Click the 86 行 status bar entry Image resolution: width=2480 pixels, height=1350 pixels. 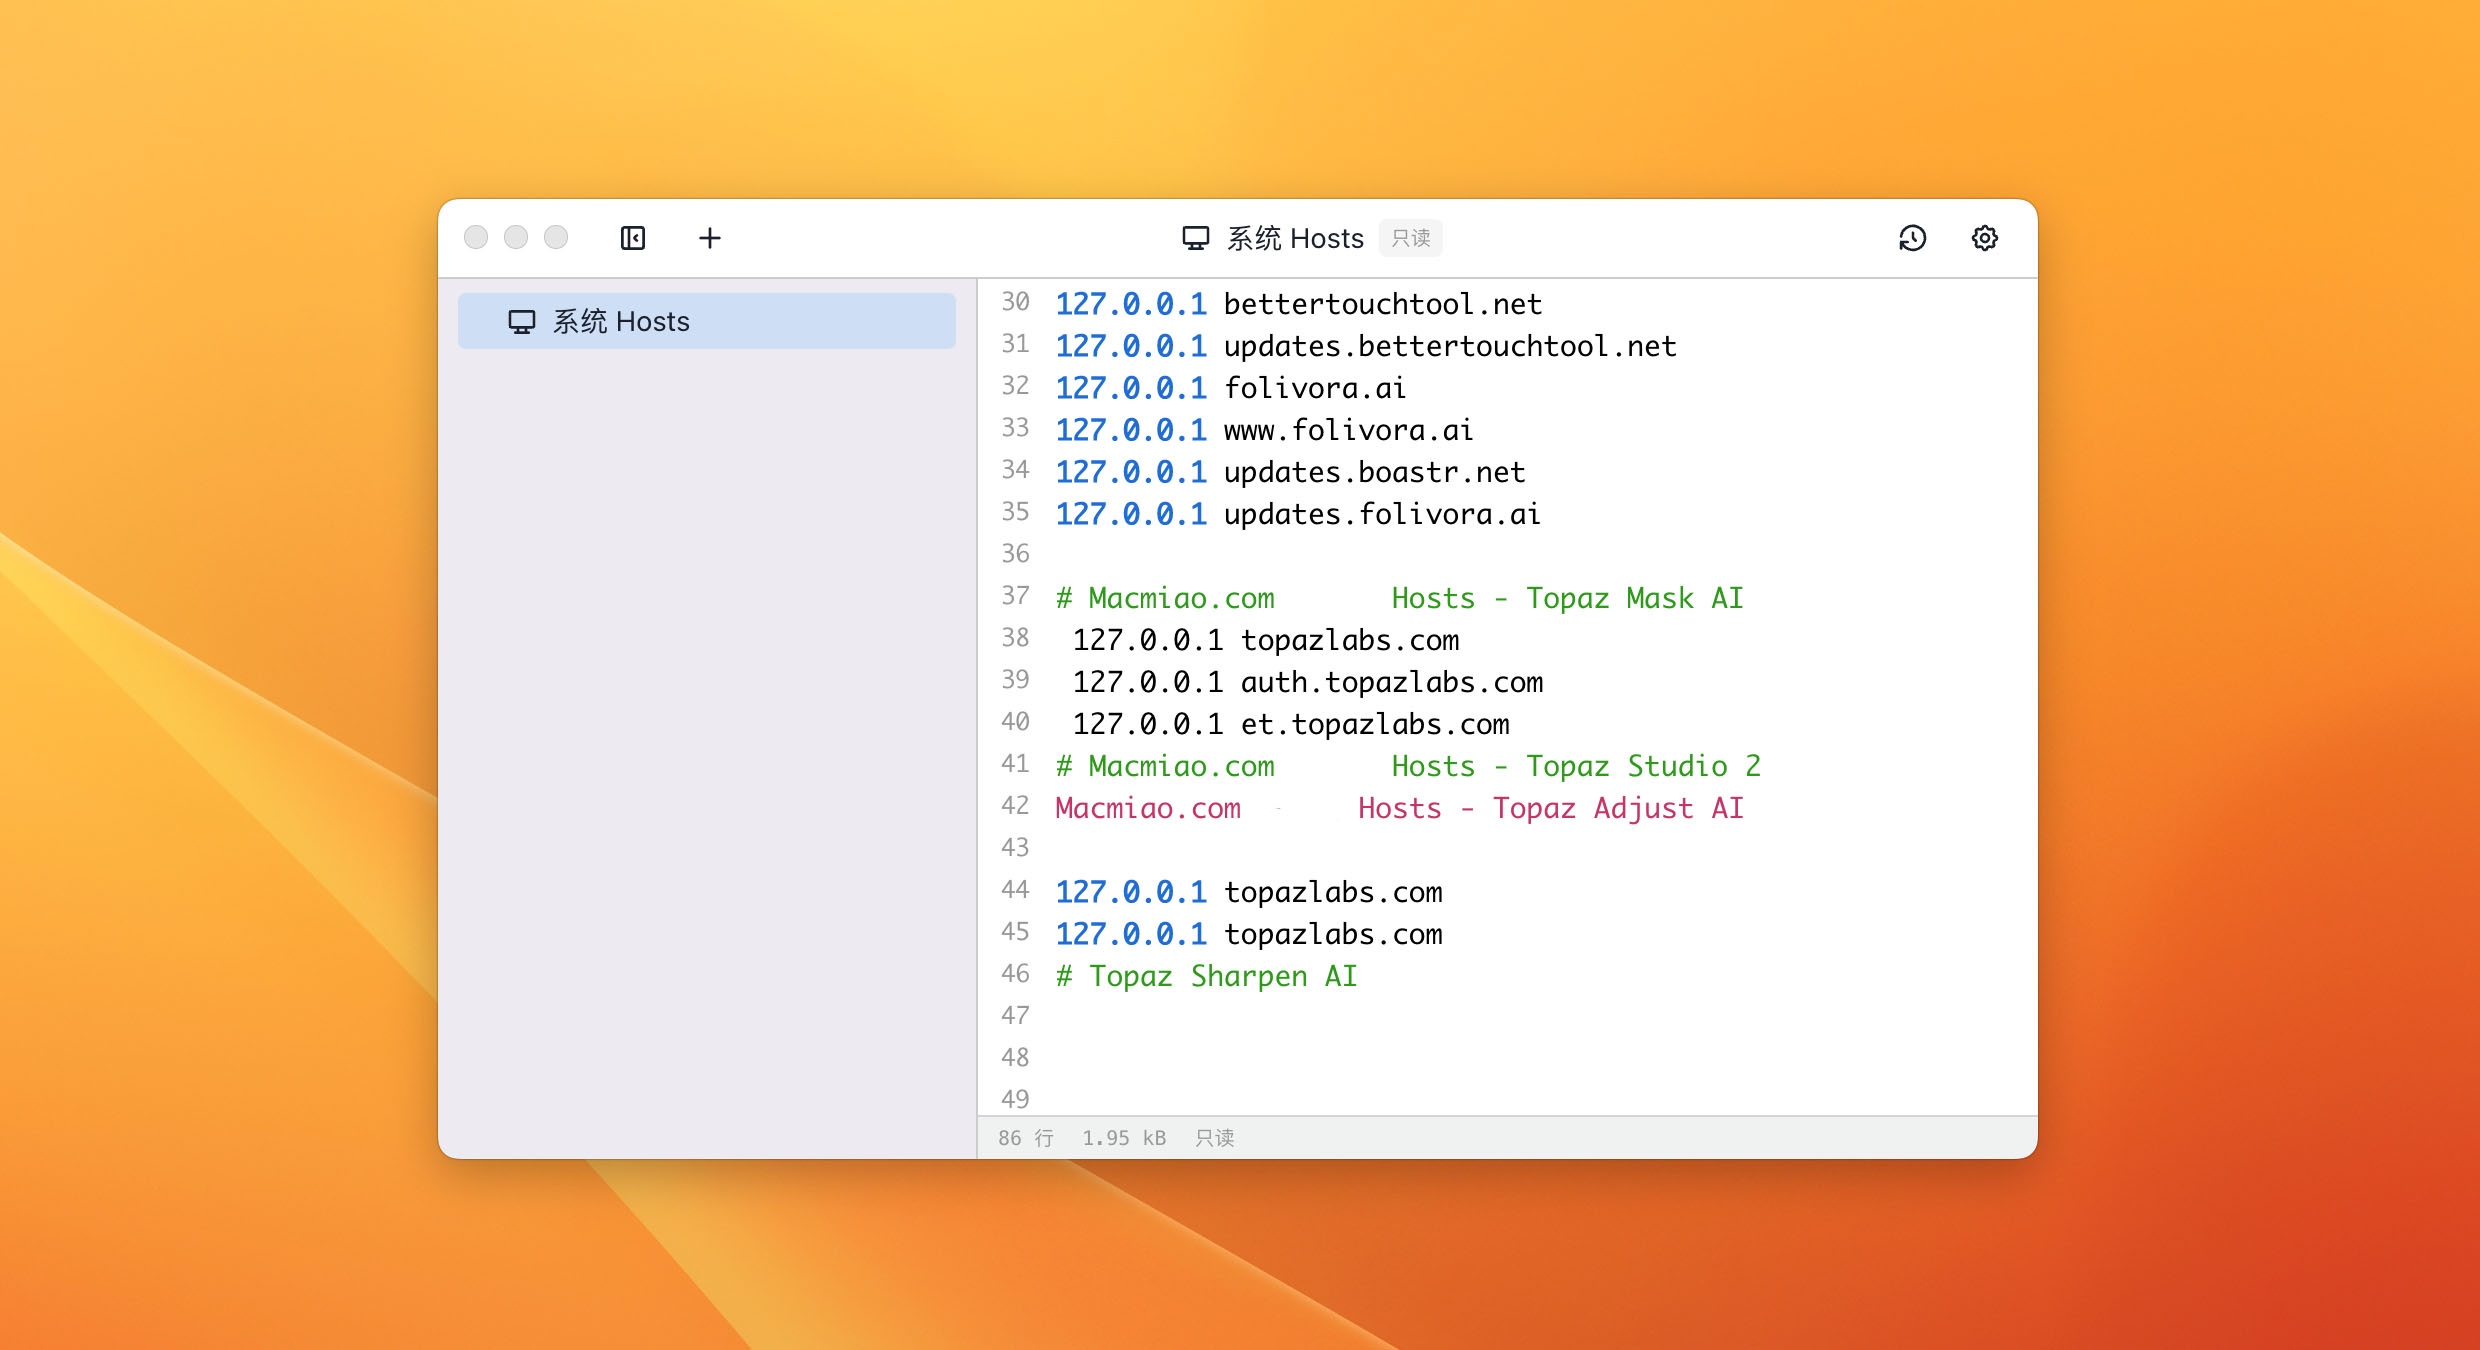click(x=1026, y=1138)
